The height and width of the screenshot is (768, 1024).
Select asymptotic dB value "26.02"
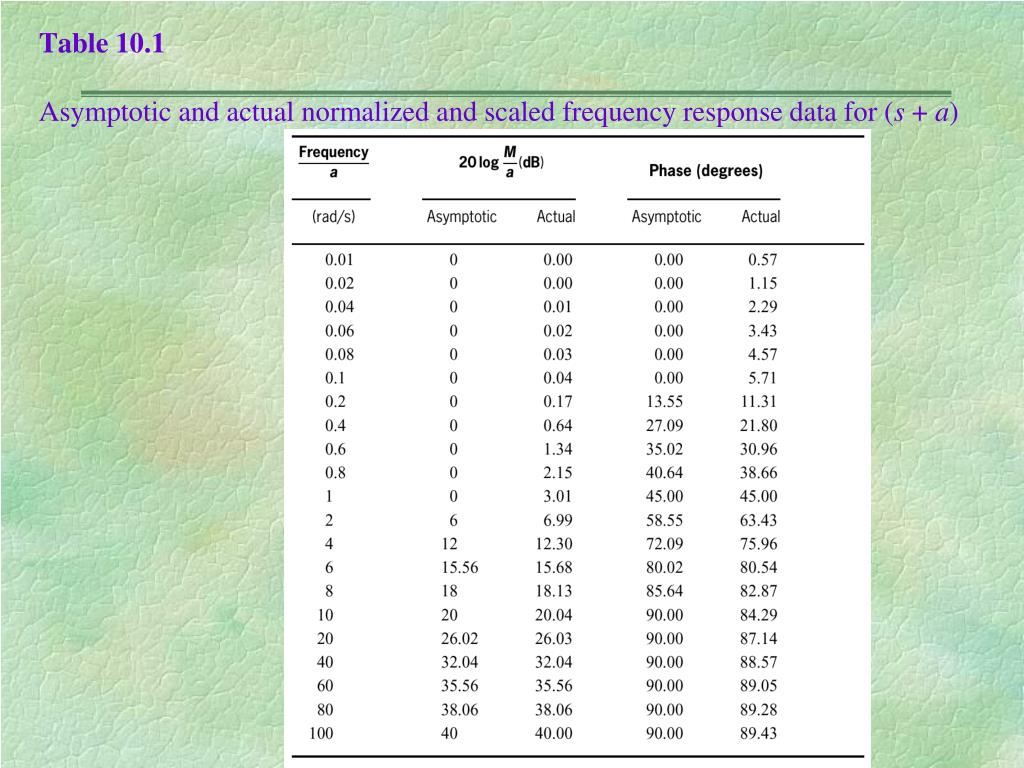click(x=460, y=638)
